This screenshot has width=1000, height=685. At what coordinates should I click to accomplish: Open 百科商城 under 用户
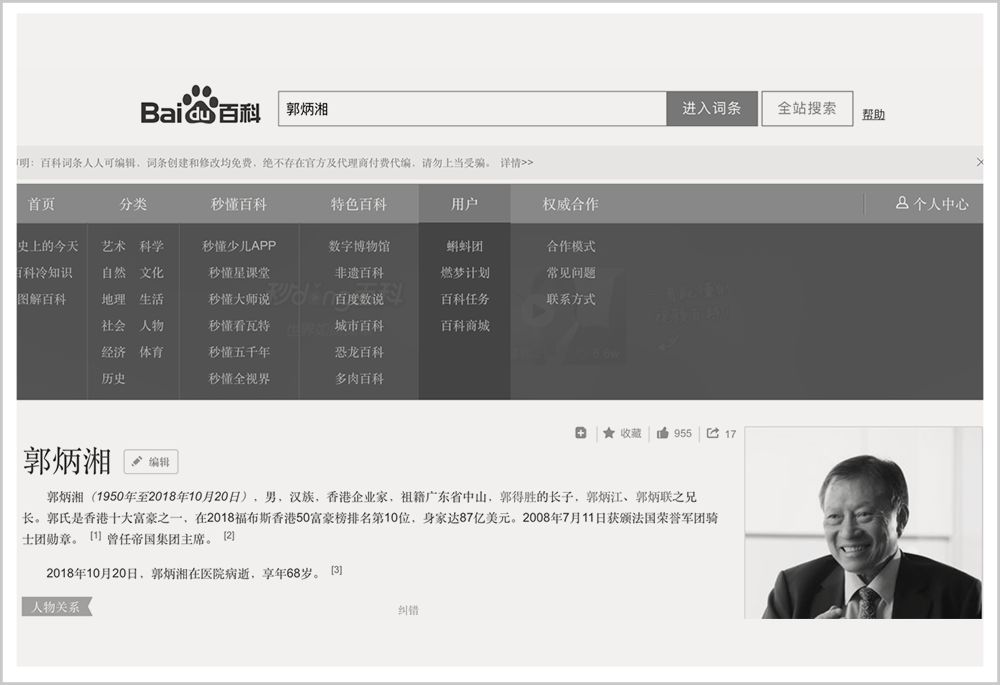465,325
